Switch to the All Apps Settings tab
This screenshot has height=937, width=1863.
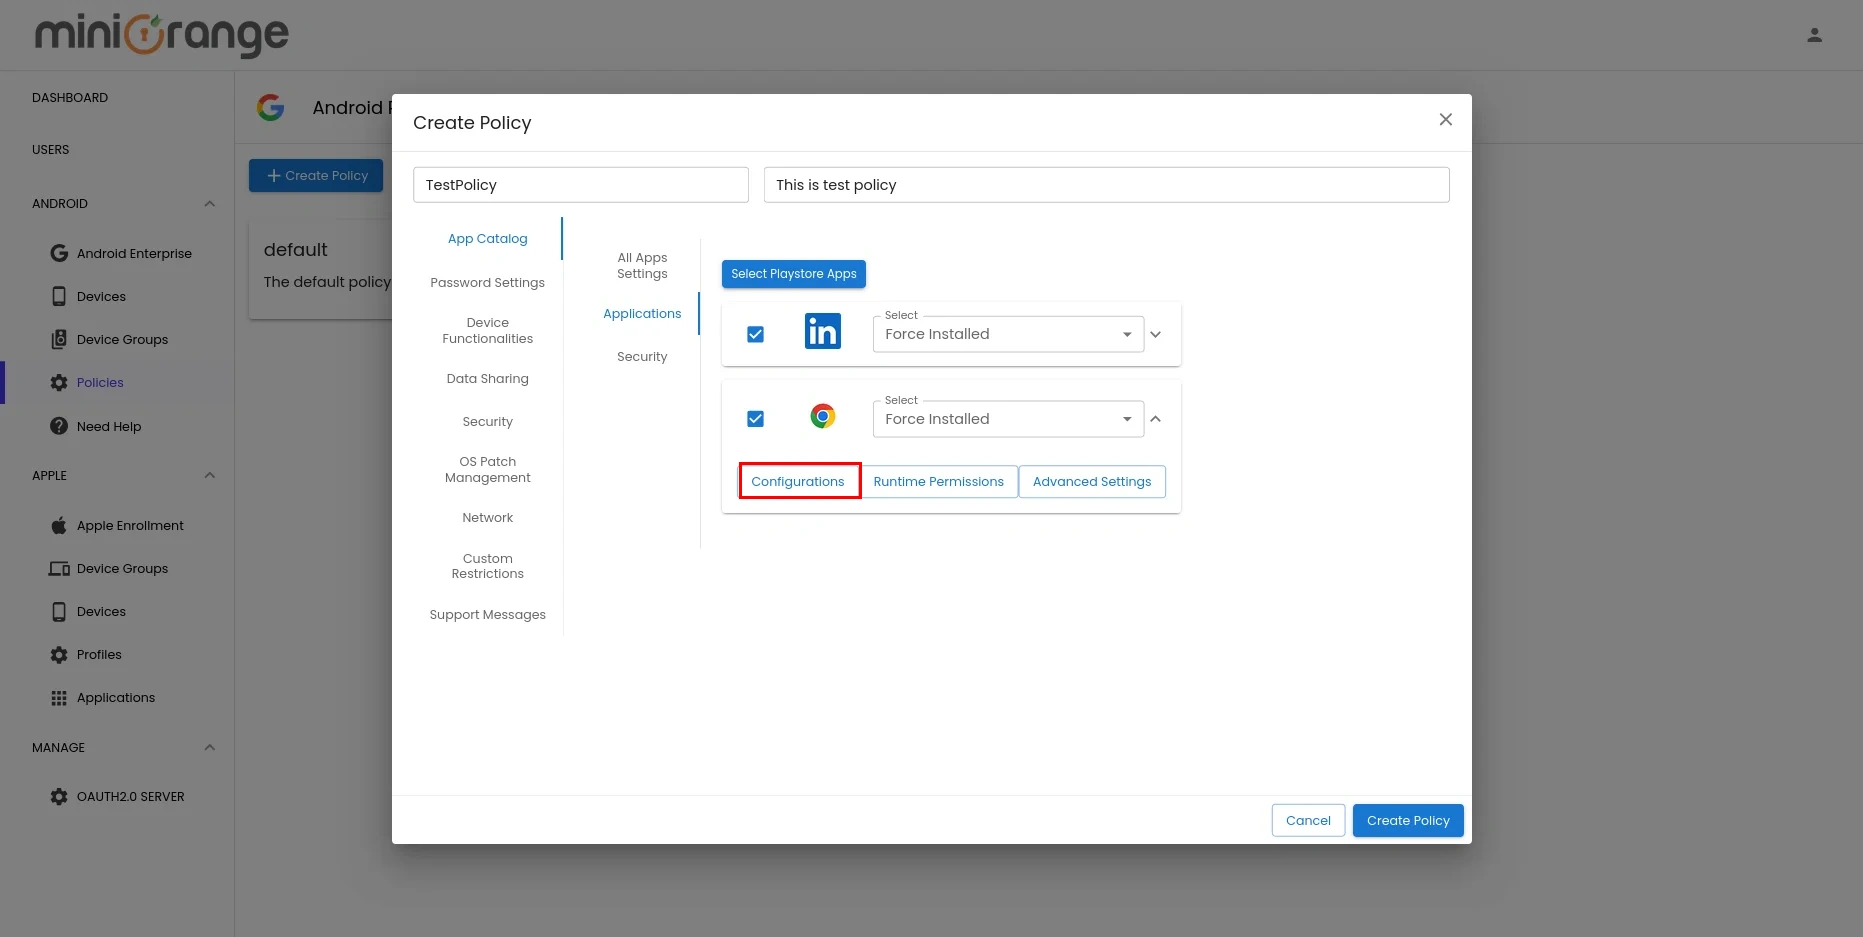(641, 265)
